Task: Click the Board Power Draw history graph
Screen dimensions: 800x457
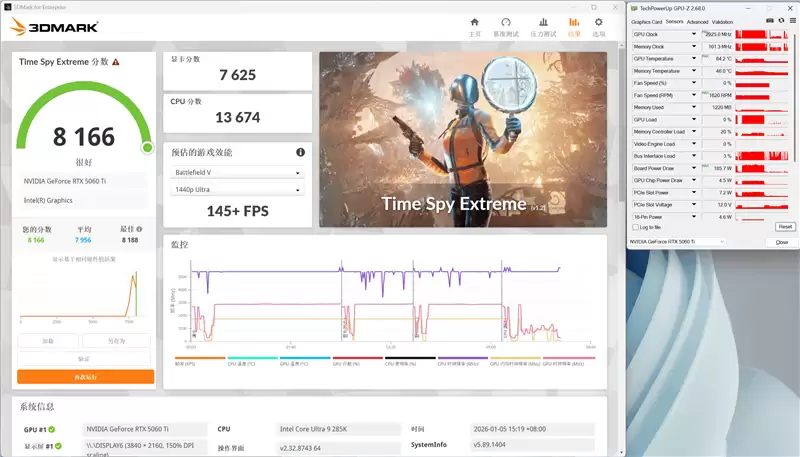Action: 762,168
